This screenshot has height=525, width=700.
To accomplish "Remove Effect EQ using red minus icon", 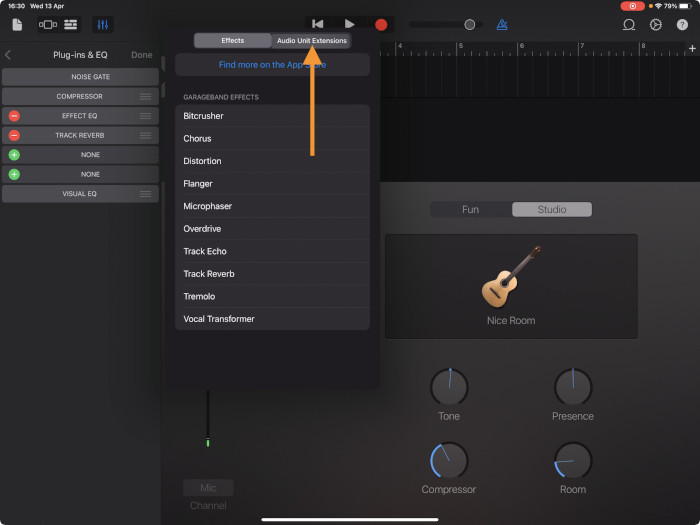I will click(x=14, y=116).
